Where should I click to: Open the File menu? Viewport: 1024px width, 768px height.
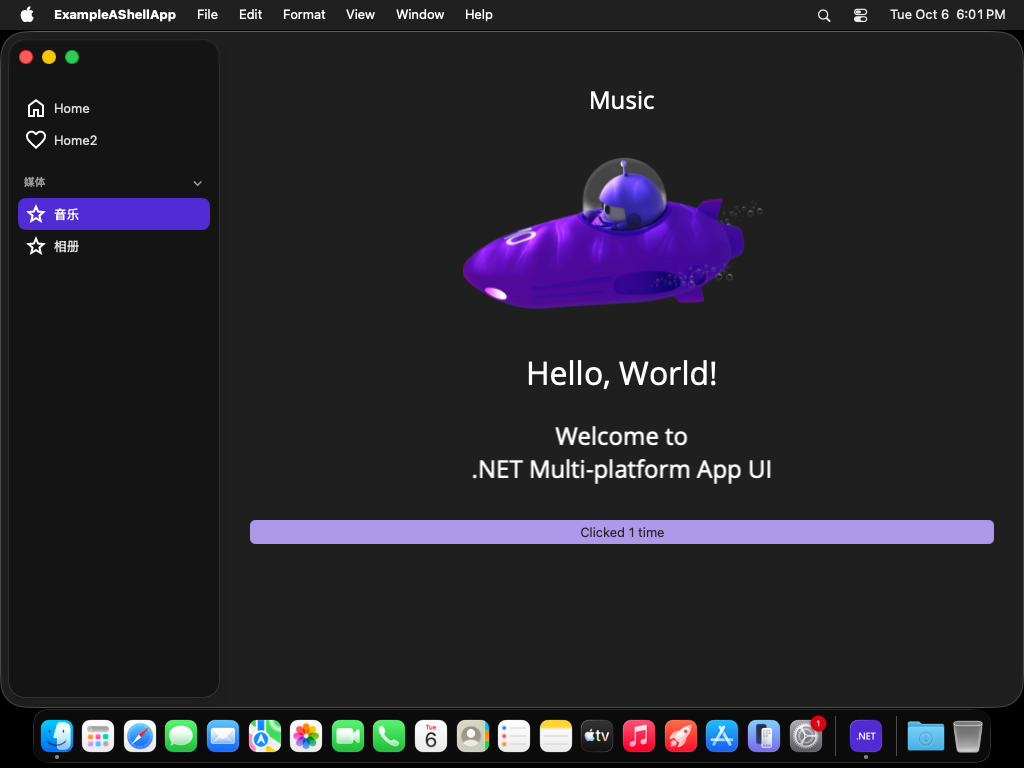(x=208, y=14)
